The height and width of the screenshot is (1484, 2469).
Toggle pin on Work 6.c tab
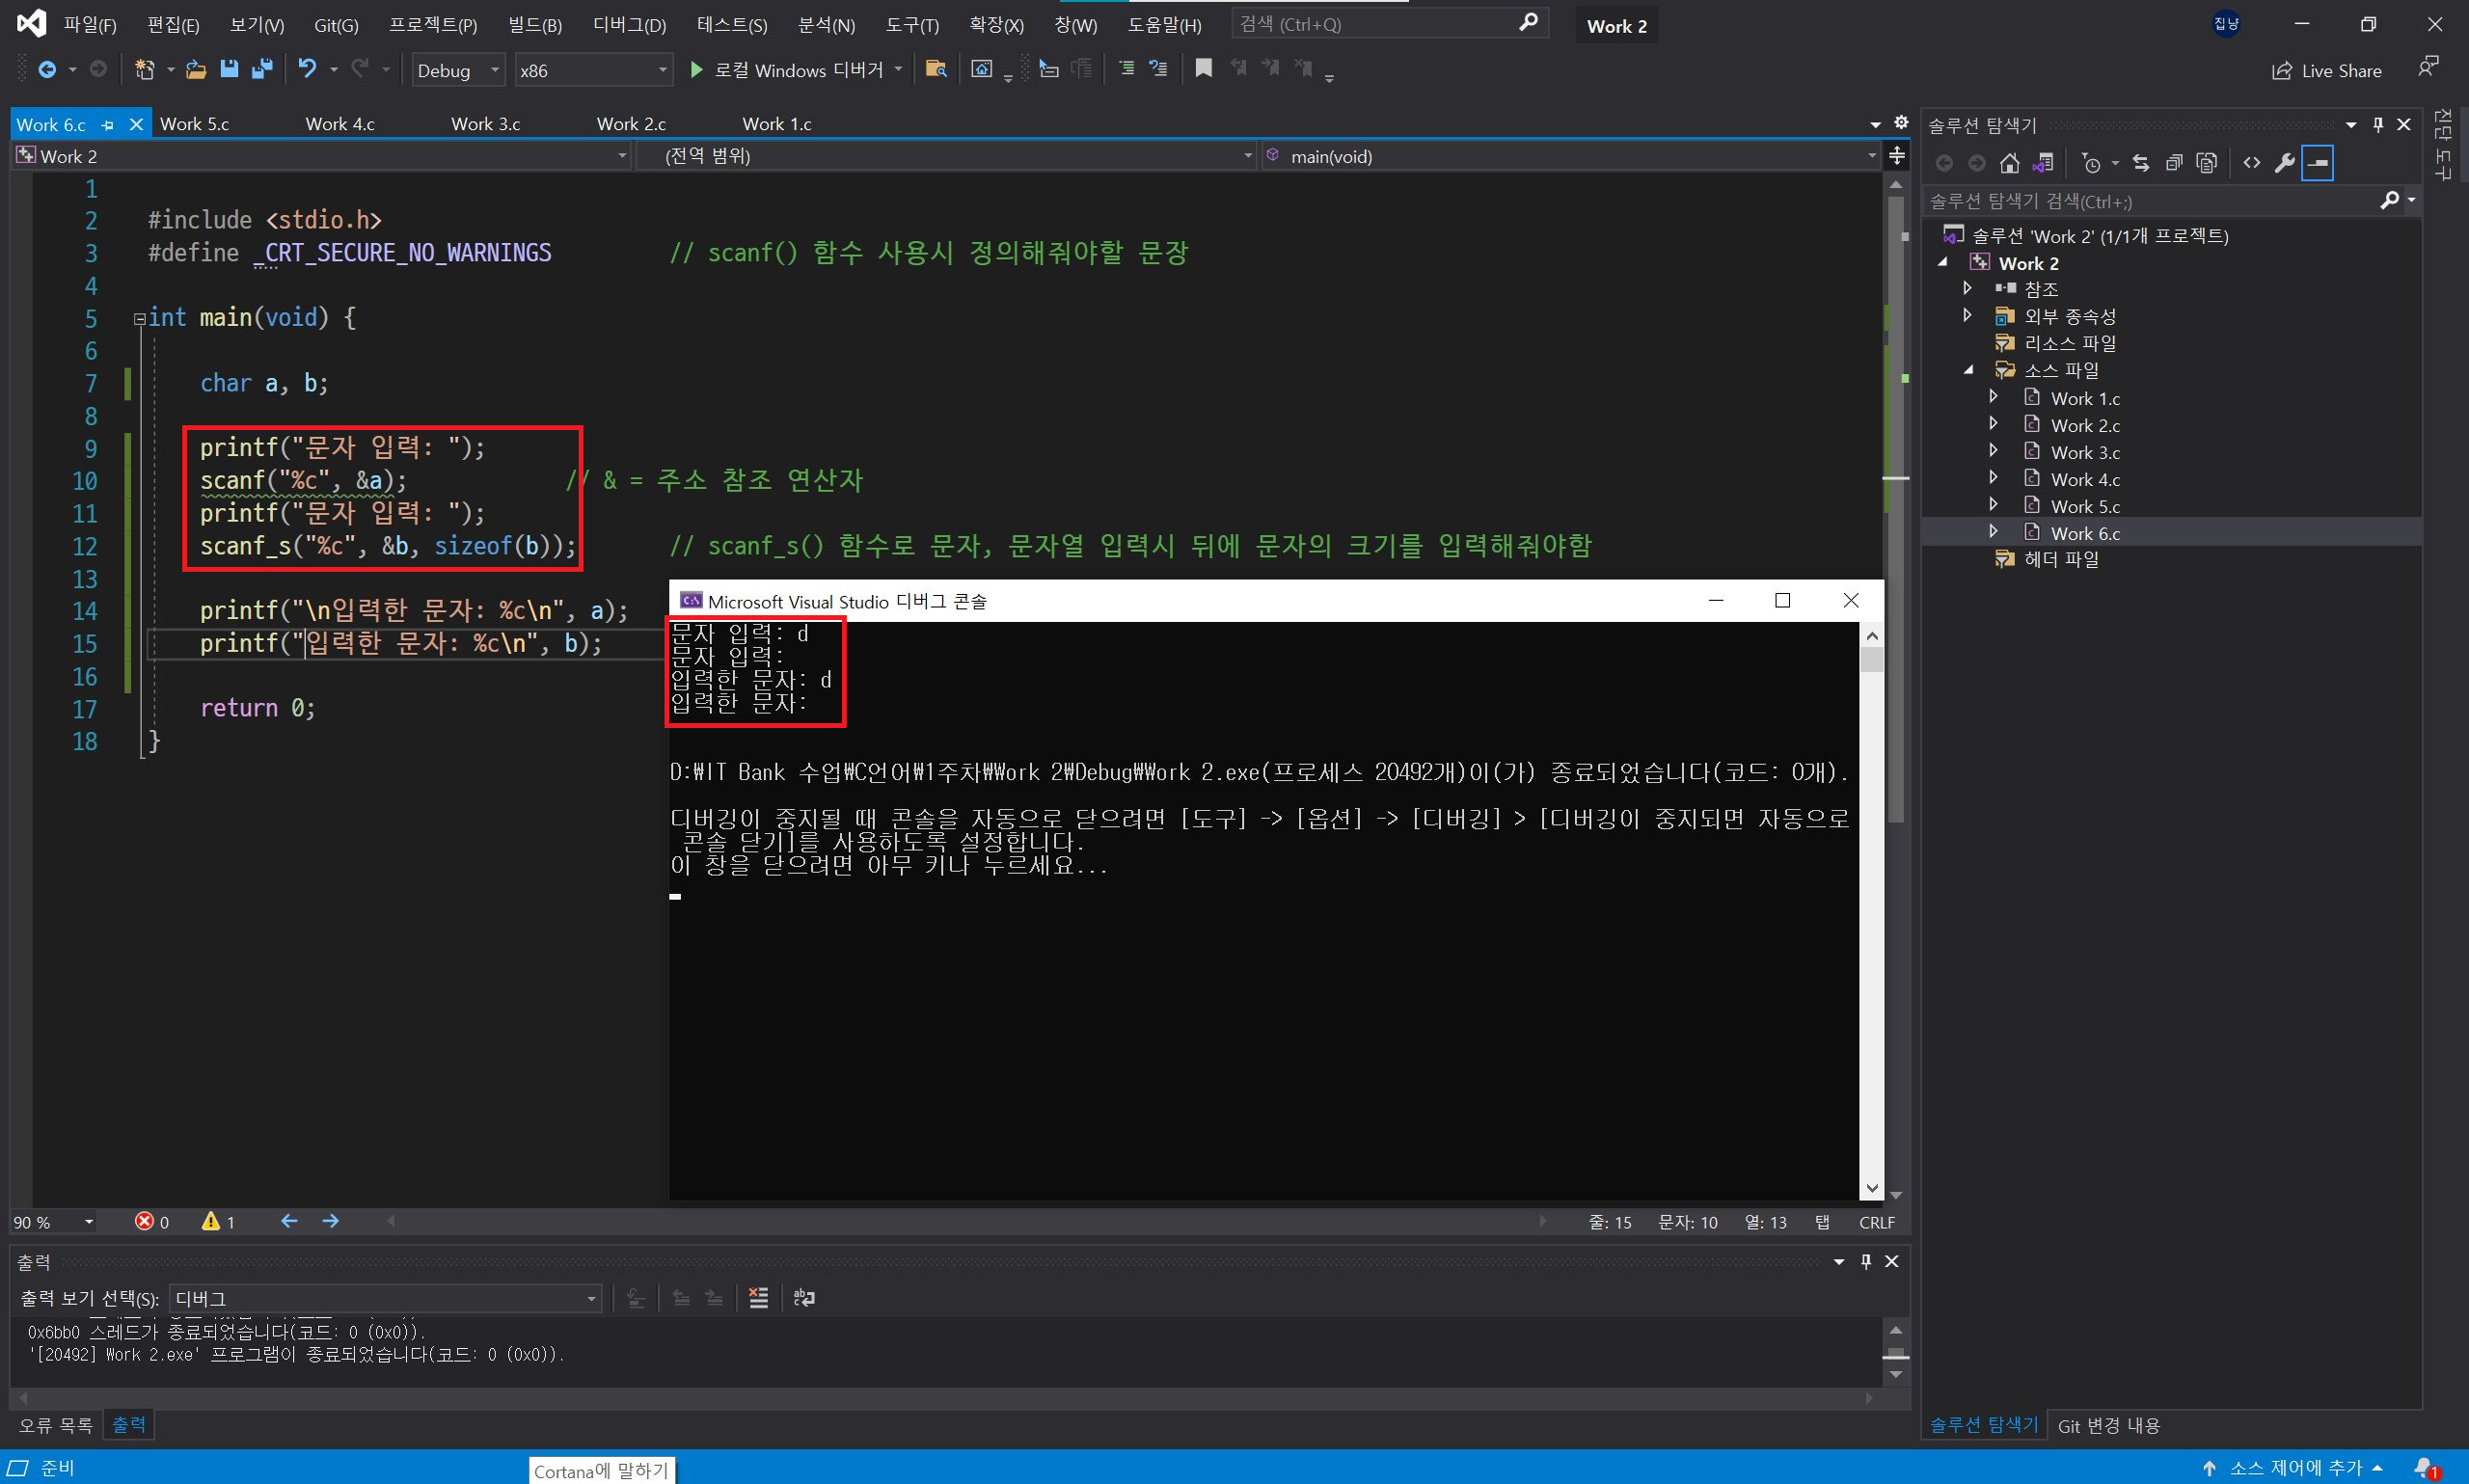[108, 125]
